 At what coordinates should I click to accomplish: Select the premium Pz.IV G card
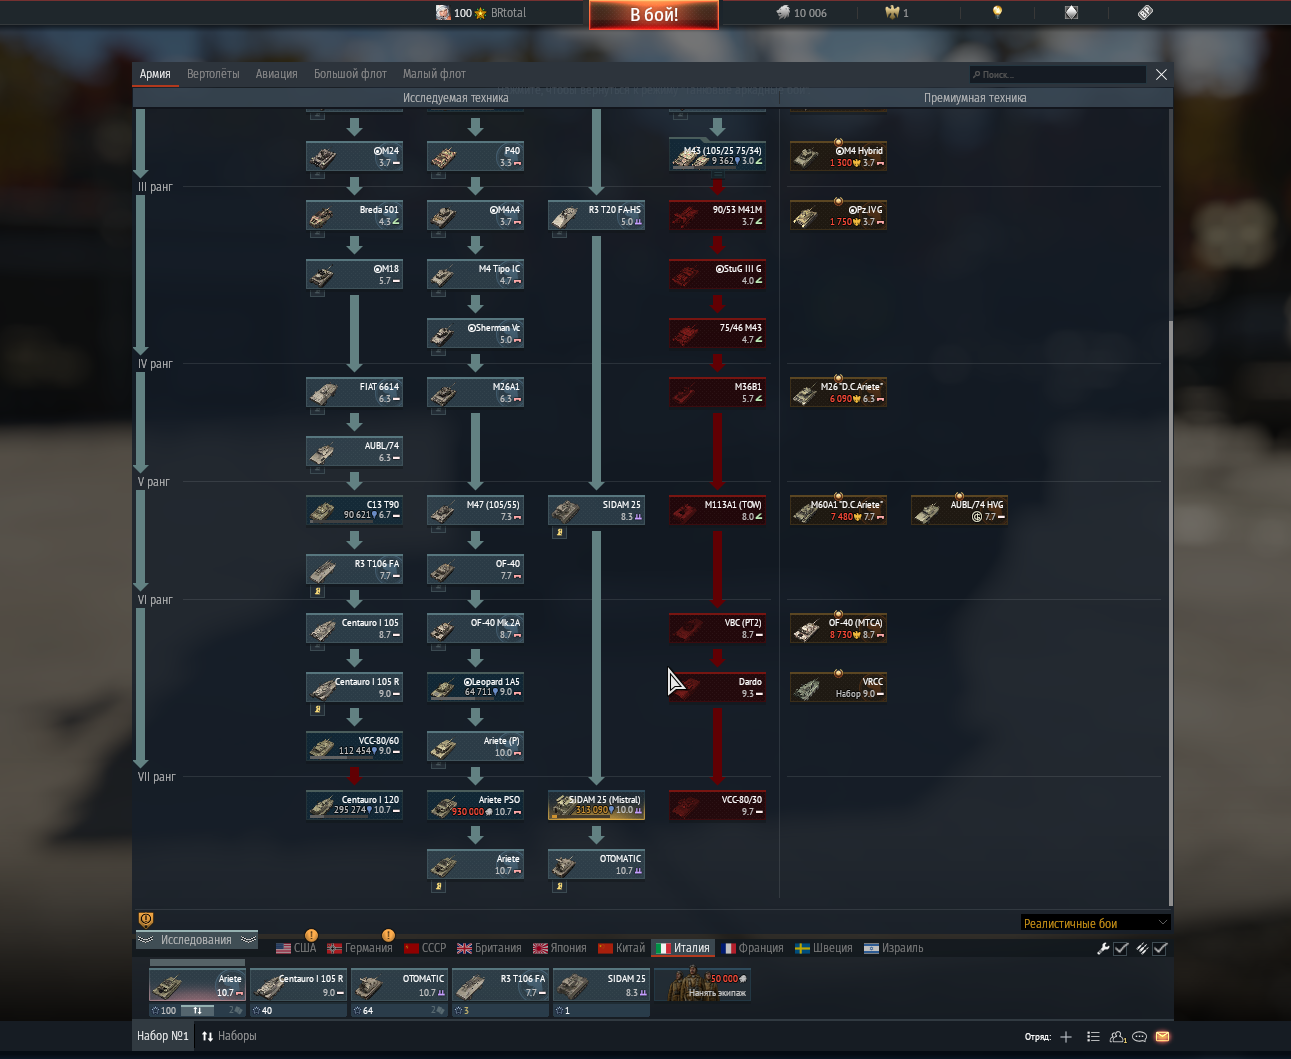tap(838, 215)
